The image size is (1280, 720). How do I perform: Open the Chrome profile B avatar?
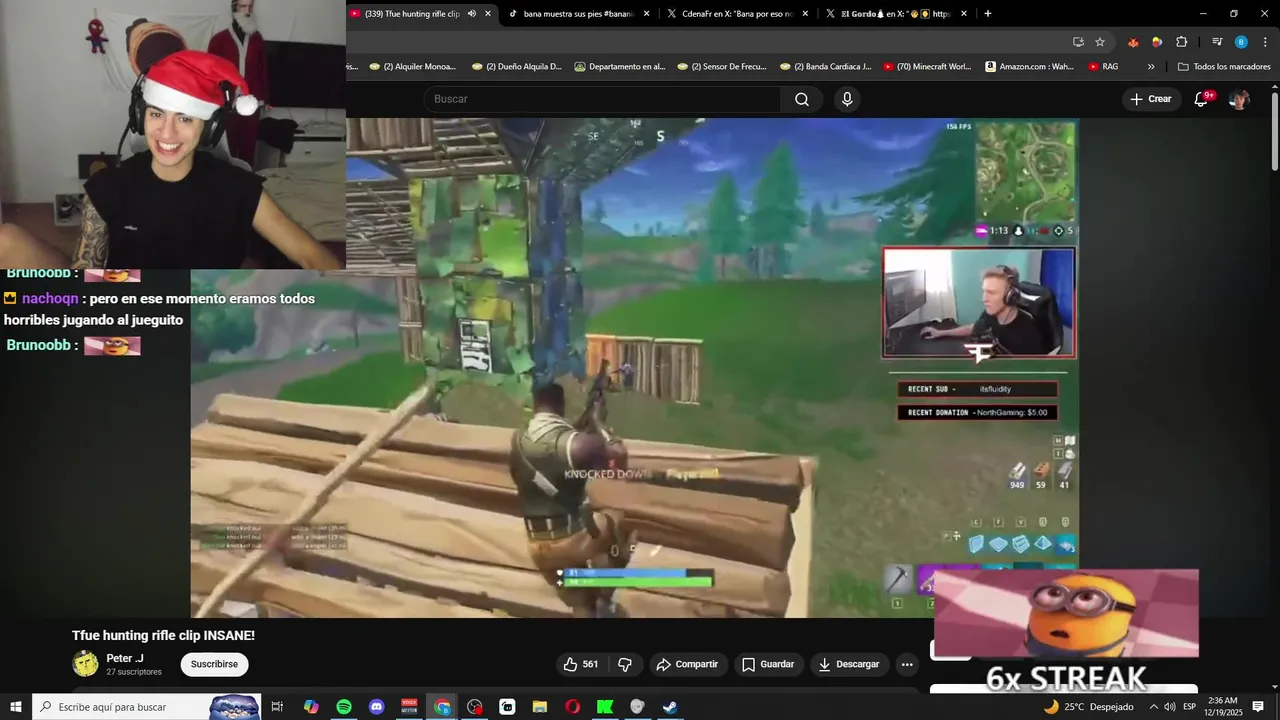1241,42
